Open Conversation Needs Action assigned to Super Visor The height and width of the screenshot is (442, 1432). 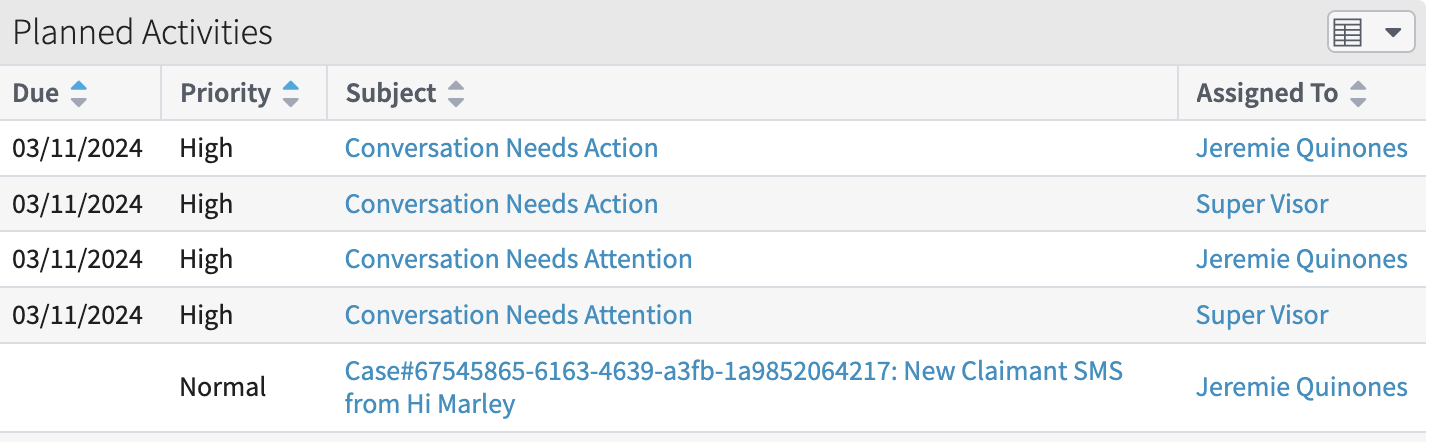tap(501, 205)
